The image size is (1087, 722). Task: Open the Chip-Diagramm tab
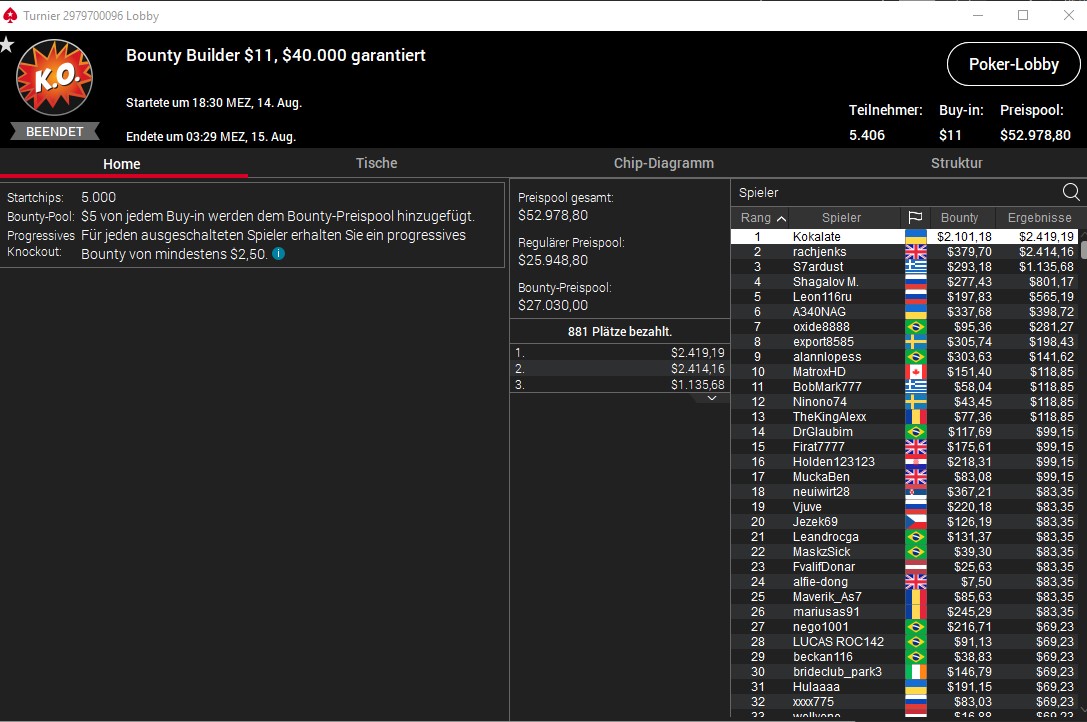663,163
